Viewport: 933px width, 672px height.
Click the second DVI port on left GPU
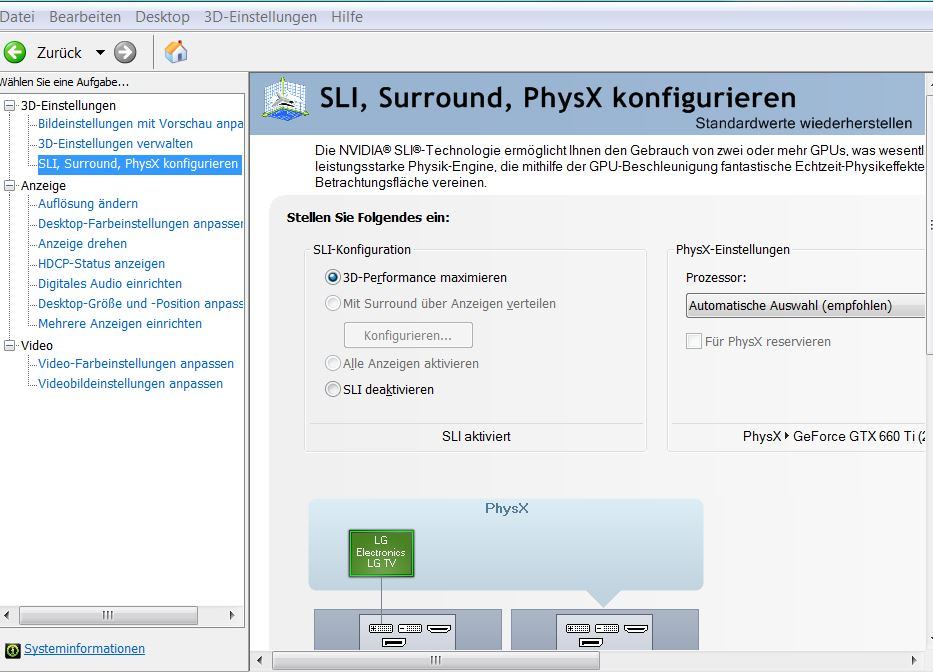click(410, 629)
